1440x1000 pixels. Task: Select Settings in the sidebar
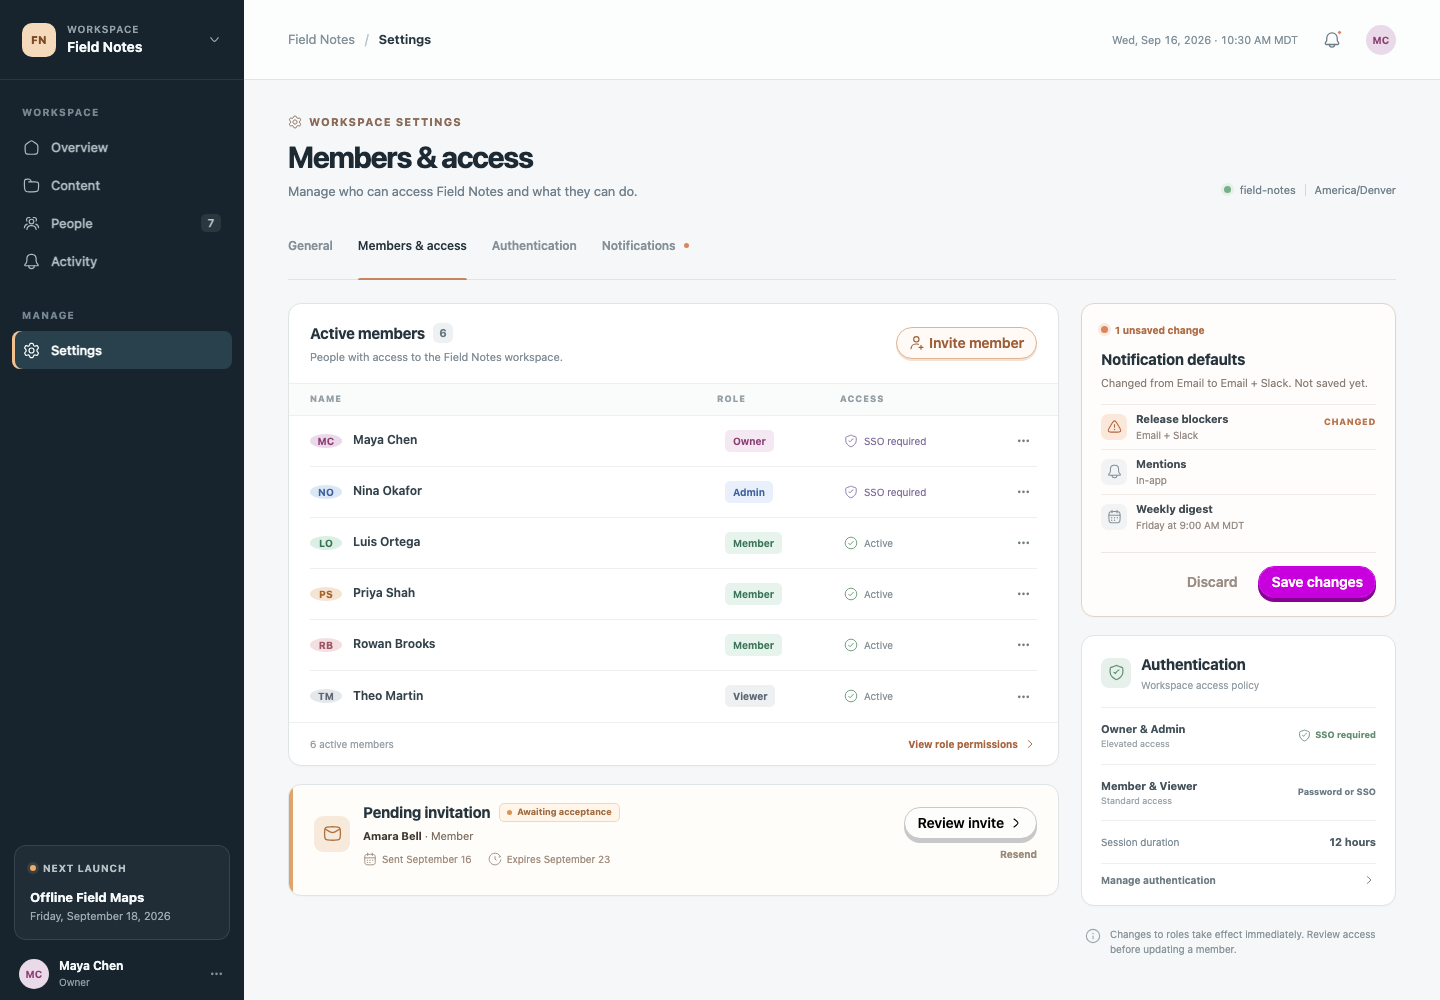click(x=122, y=350)
